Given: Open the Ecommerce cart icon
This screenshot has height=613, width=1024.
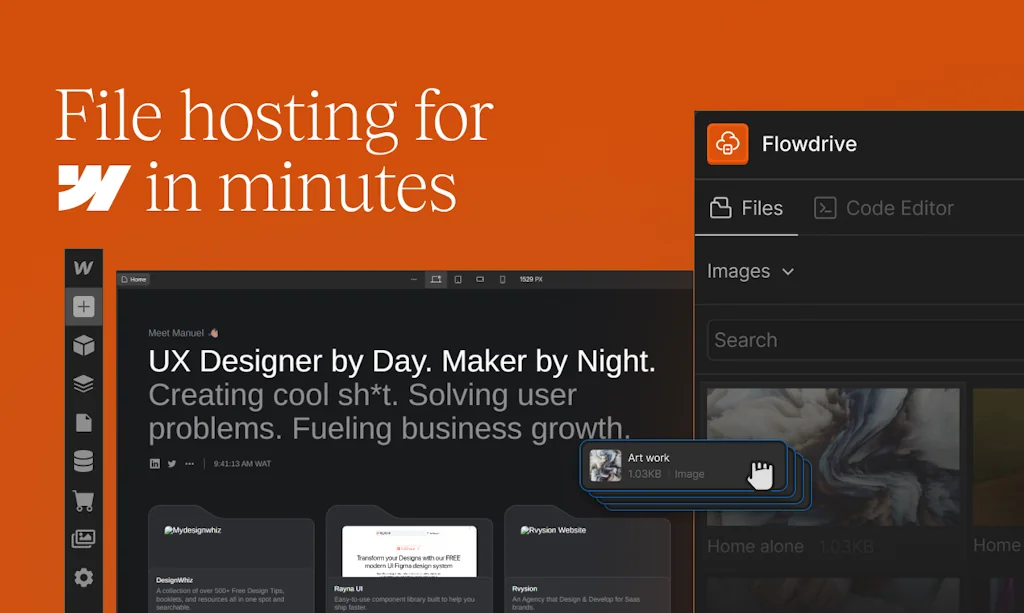Looking at the screenshot, I should 84,500.
